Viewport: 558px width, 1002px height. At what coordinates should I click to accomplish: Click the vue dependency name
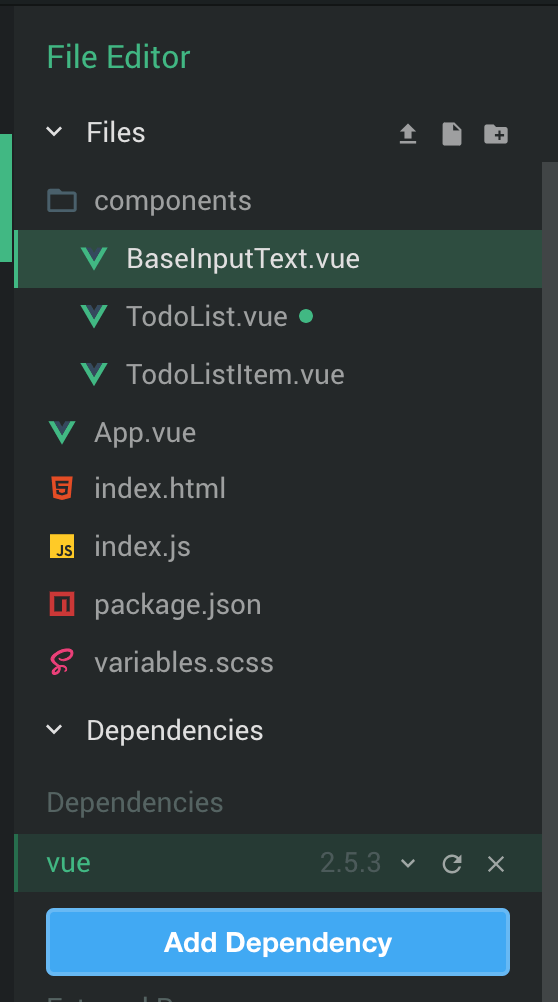68,863
